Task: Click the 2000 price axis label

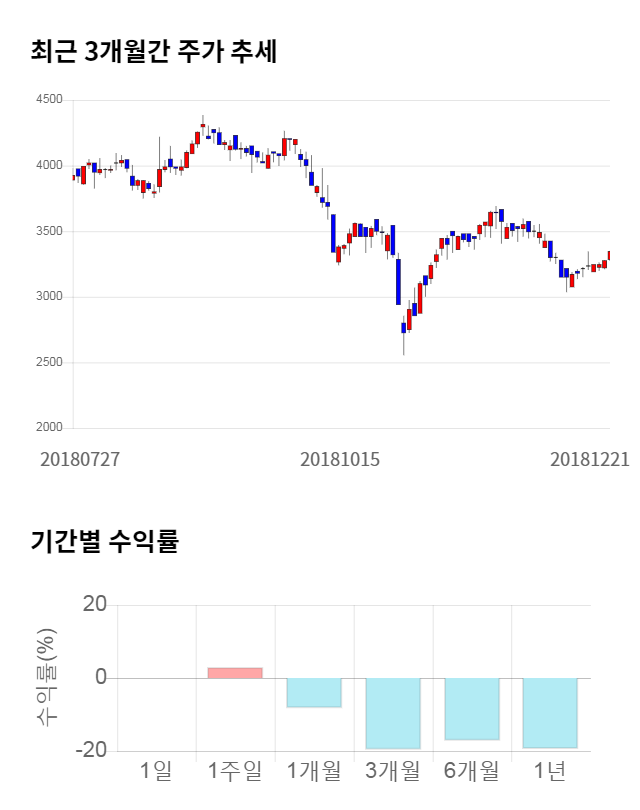Action: [x=48, y=428]
